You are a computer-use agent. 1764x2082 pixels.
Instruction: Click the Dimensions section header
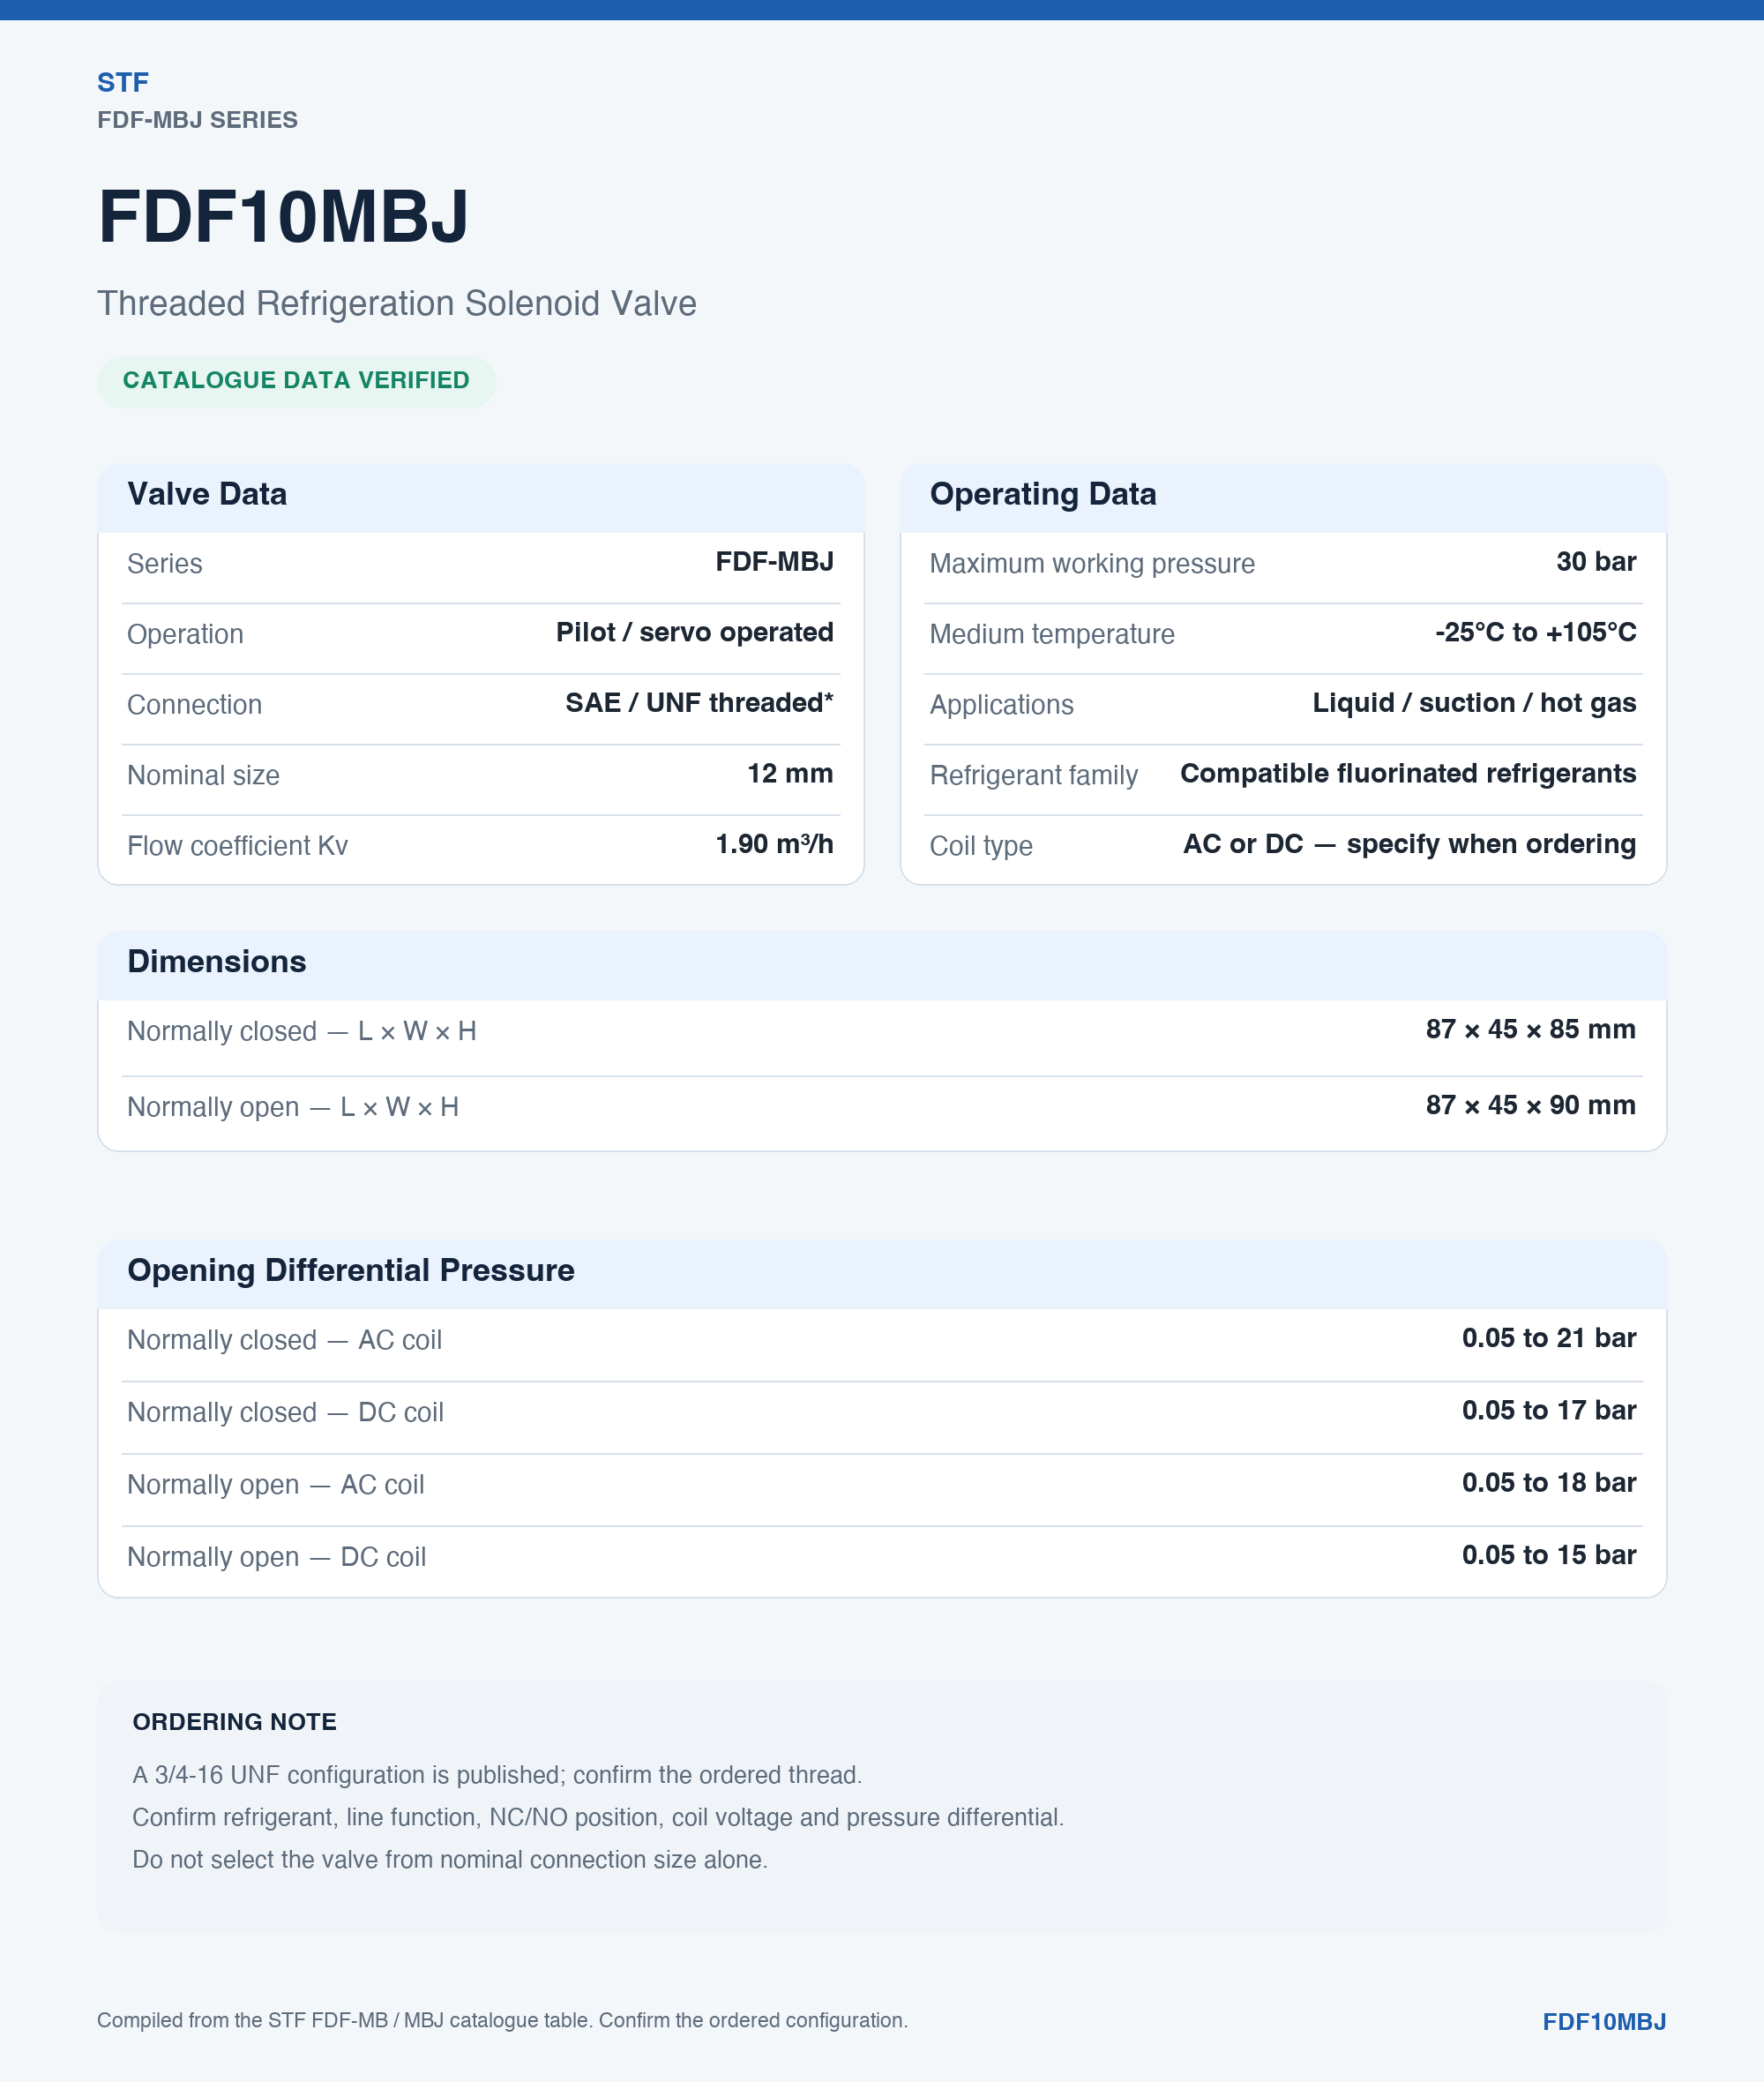(x=217, y=962)
